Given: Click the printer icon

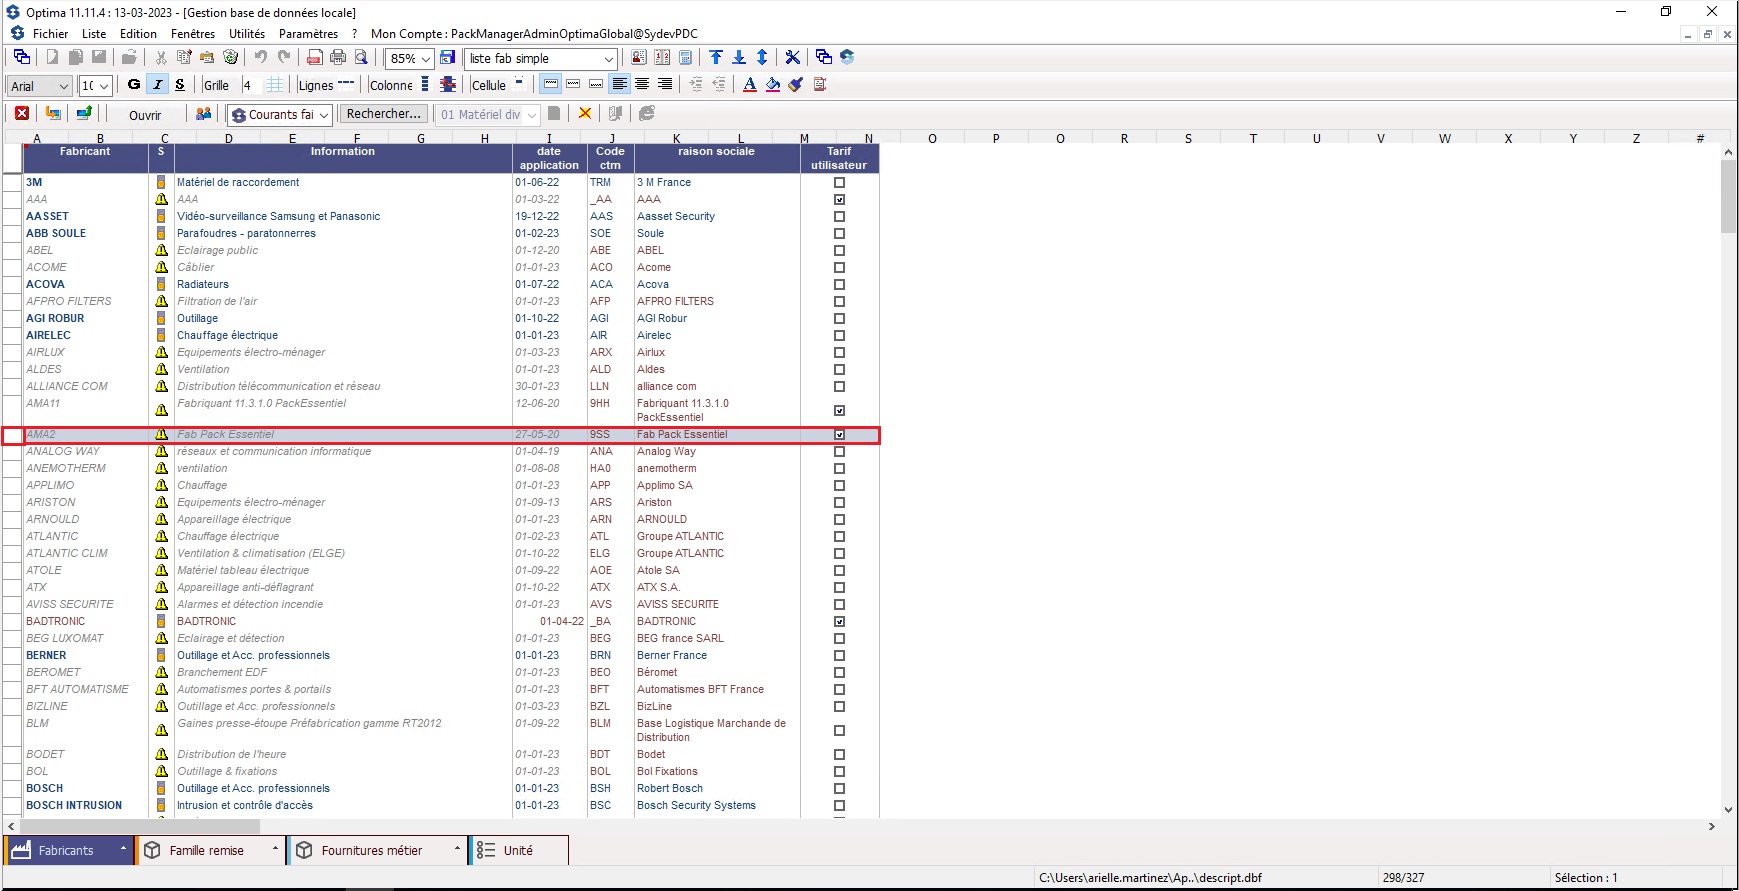Looking at the screenshot, I should coord(338,58).
